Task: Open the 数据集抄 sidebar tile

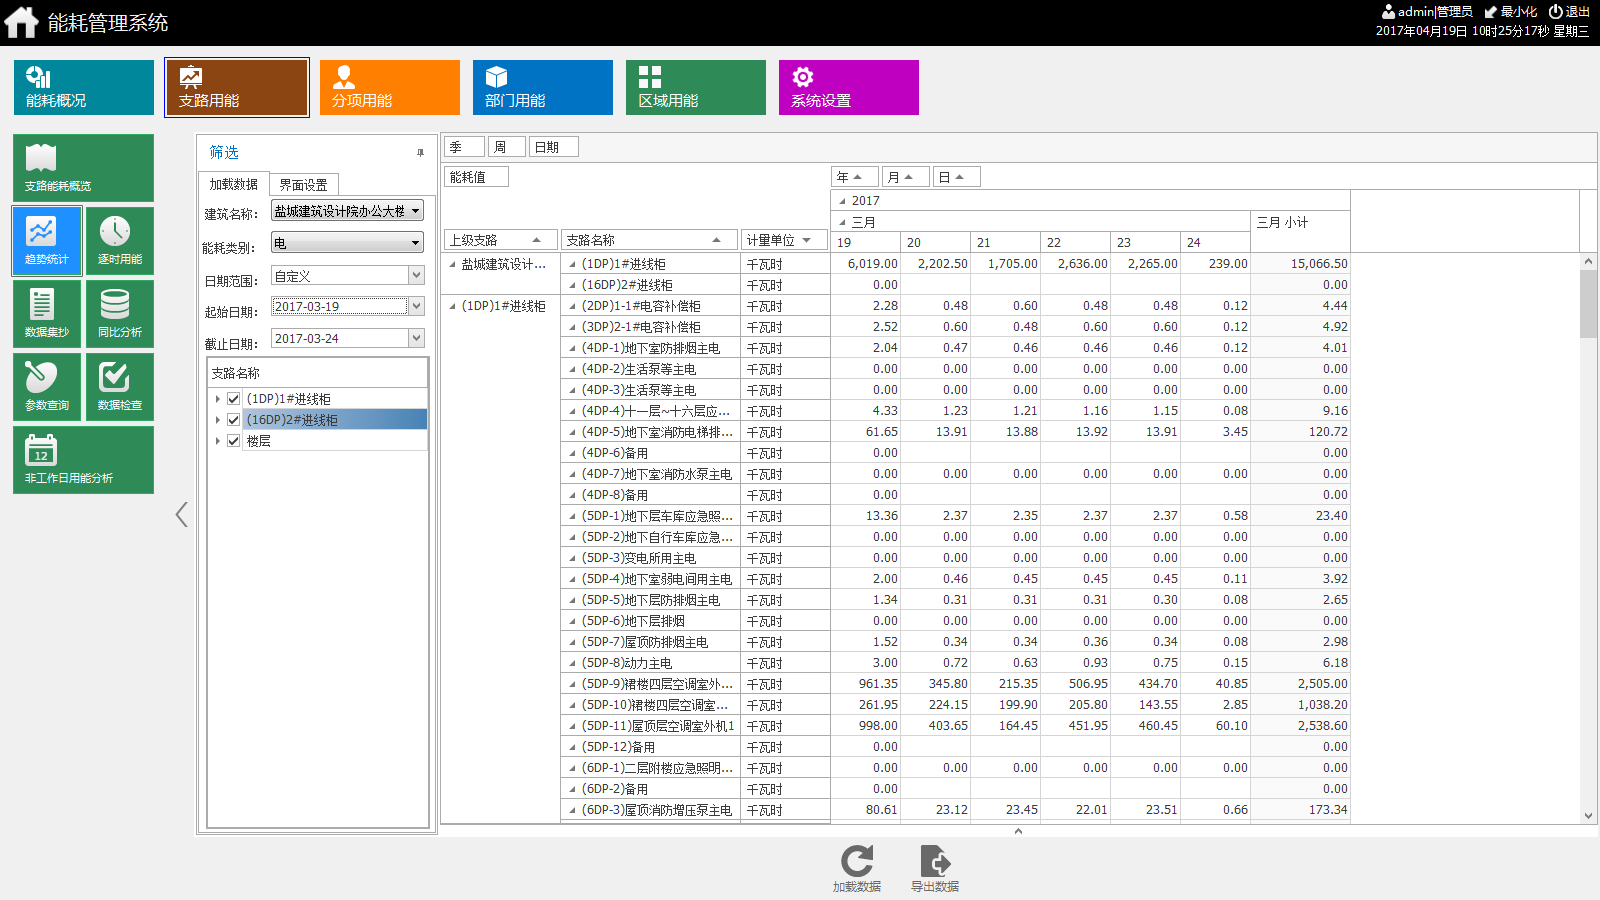Action: 47,314
